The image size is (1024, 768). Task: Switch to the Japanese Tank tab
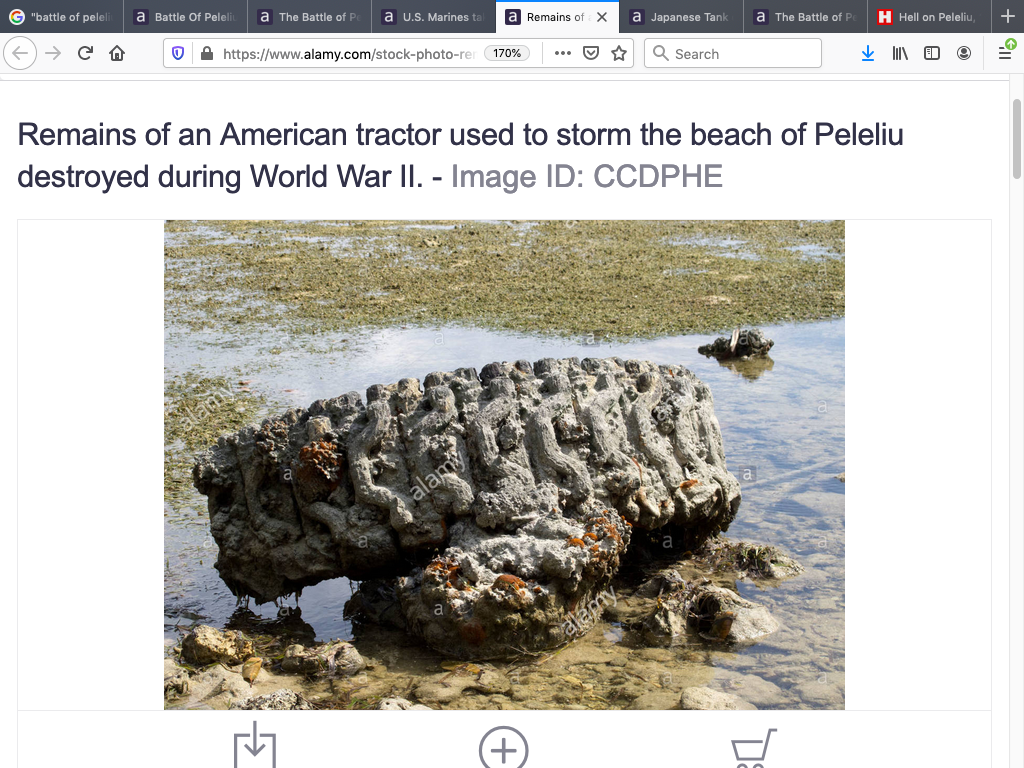[681, 17]
